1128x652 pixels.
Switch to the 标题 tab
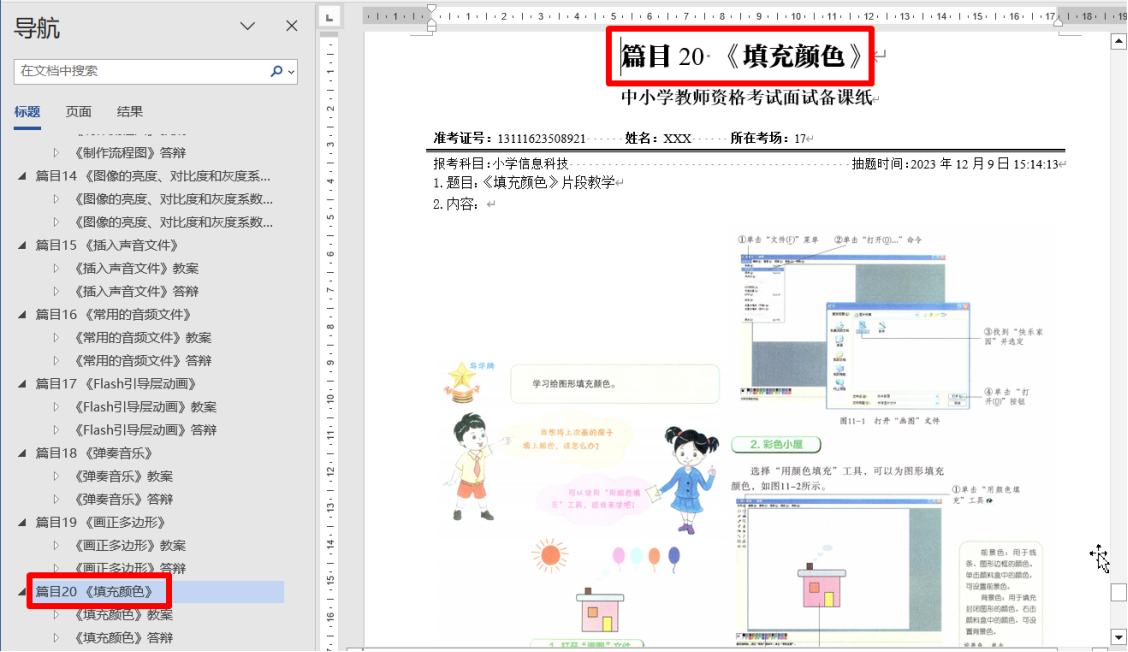(27, 111)
